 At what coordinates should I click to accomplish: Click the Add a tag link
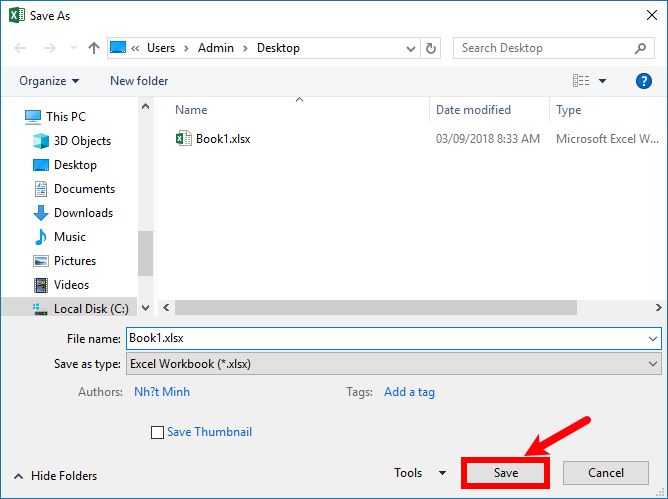[x=409, y=392]
